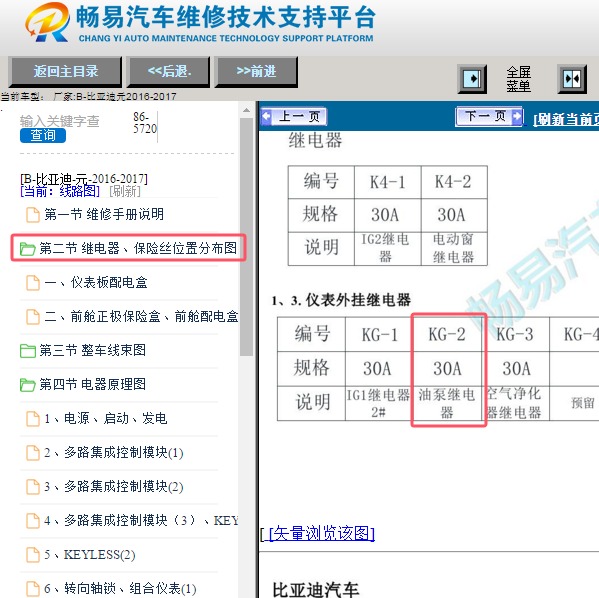Click the 电动窗继电器 description cell
599x598 pixels.
pos(454,248)
